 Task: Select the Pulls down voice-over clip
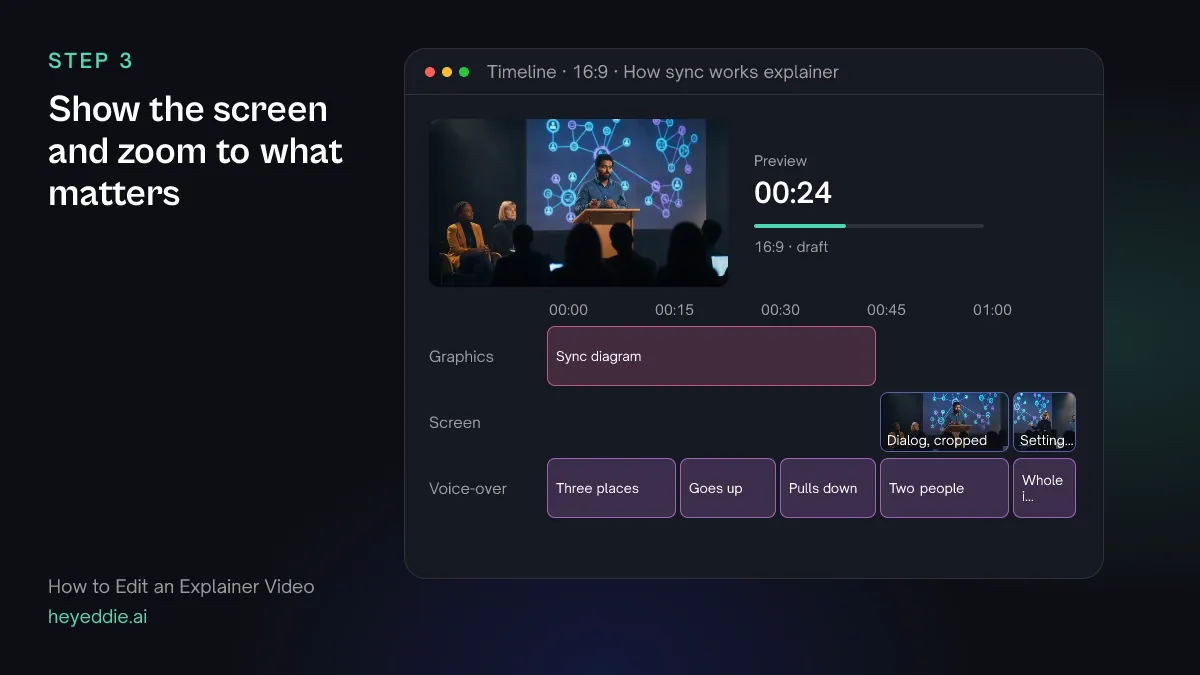click(x=828, y=488)
